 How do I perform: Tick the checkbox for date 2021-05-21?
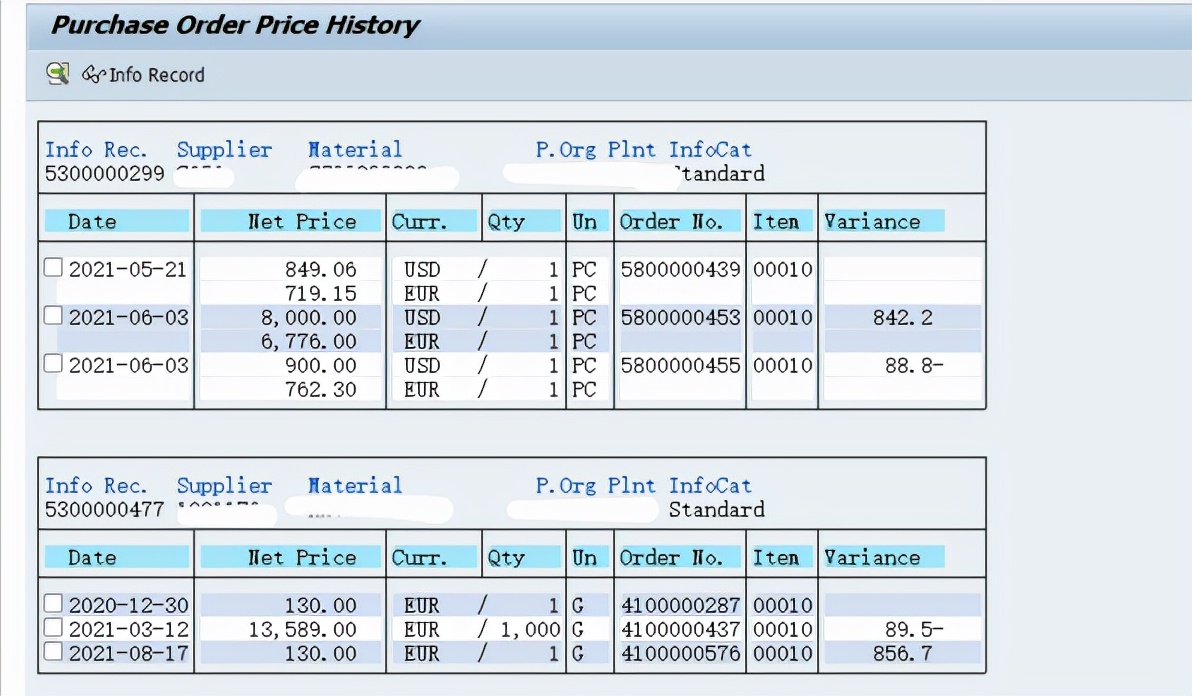54,268
